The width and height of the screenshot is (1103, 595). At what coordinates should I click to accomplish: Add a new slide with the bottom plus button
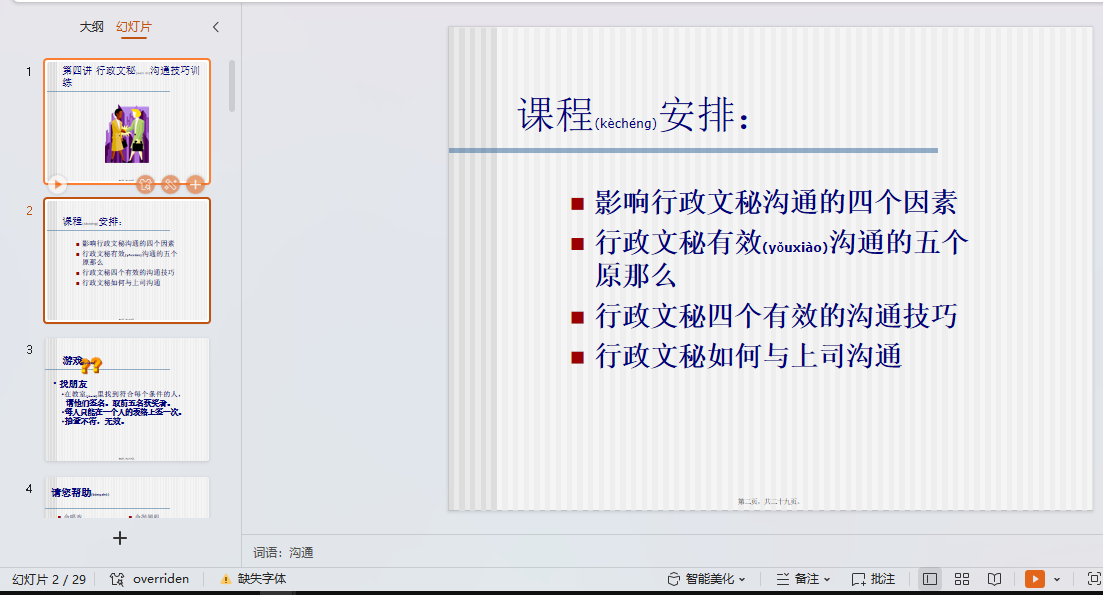pyautogui.click(x=120, y=538)
